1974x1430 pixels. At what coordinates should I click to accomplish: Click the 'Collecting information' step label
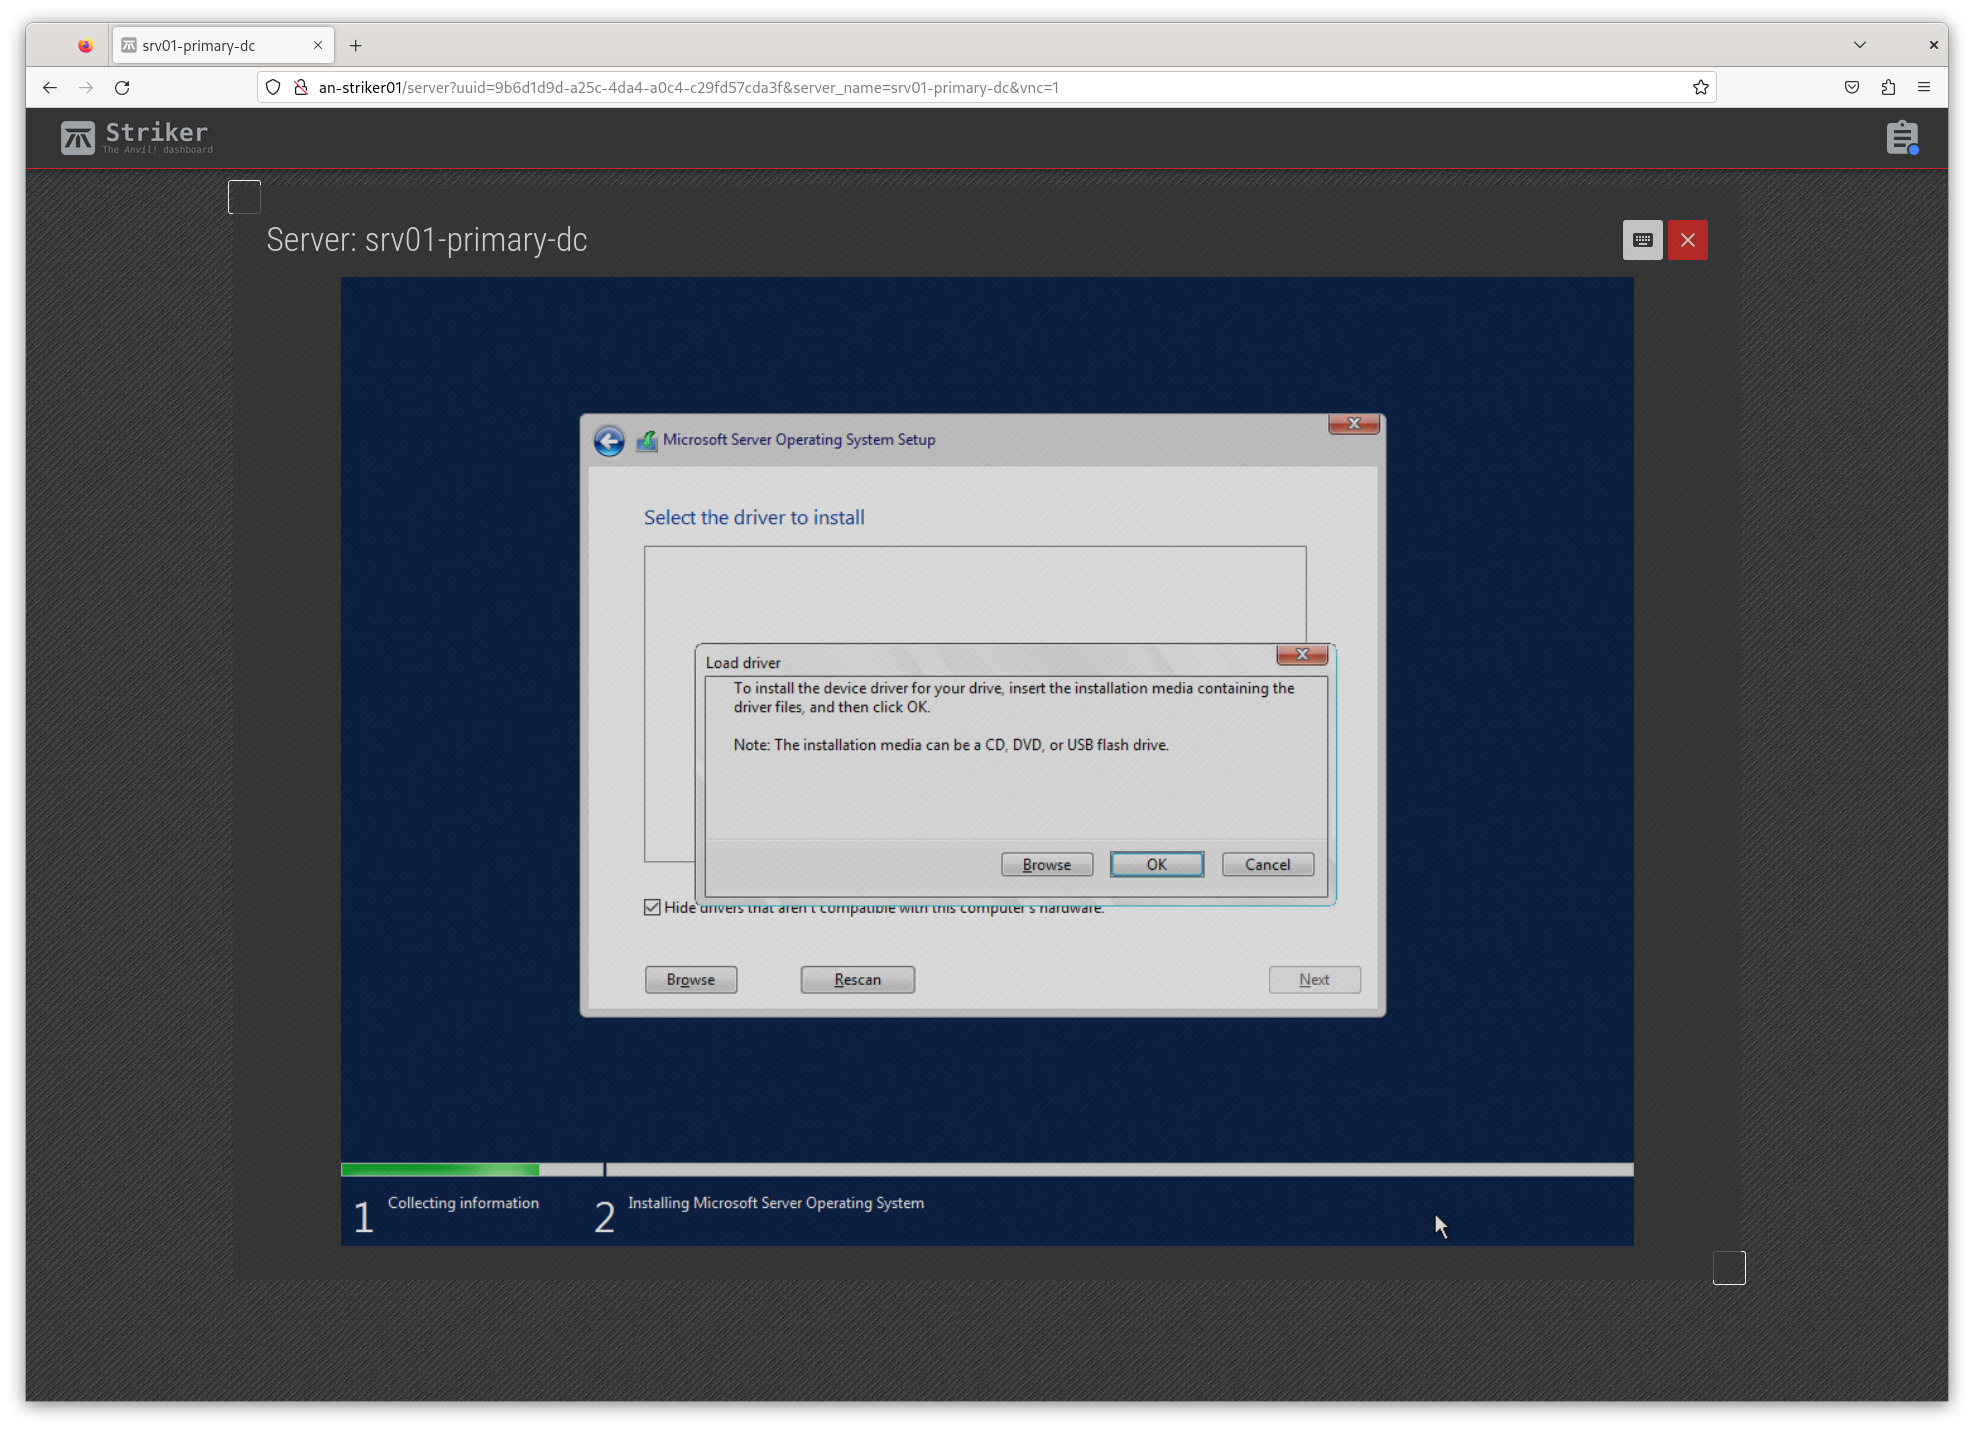pyautogui.click(x=463, y=1203)
